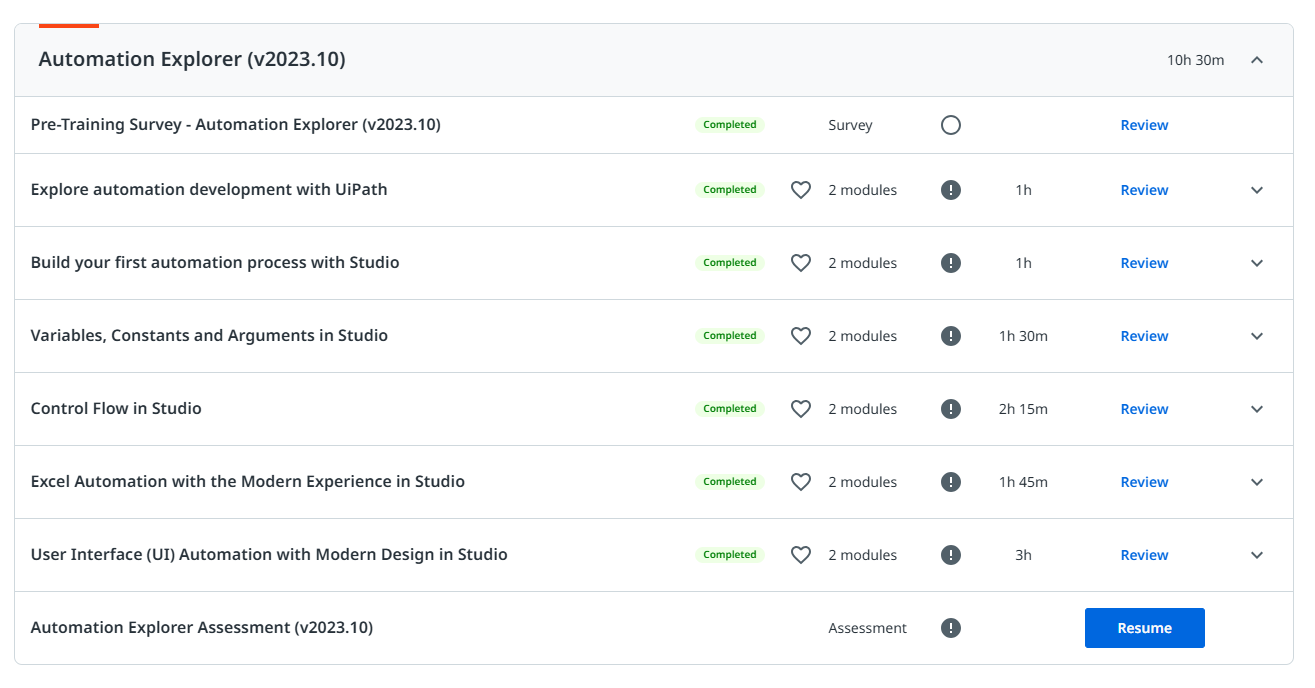The height and width of the screenshot is (688, 1315).
Task: Click Review for Explore automation development with UiPath
Action: pos(1144,190)
